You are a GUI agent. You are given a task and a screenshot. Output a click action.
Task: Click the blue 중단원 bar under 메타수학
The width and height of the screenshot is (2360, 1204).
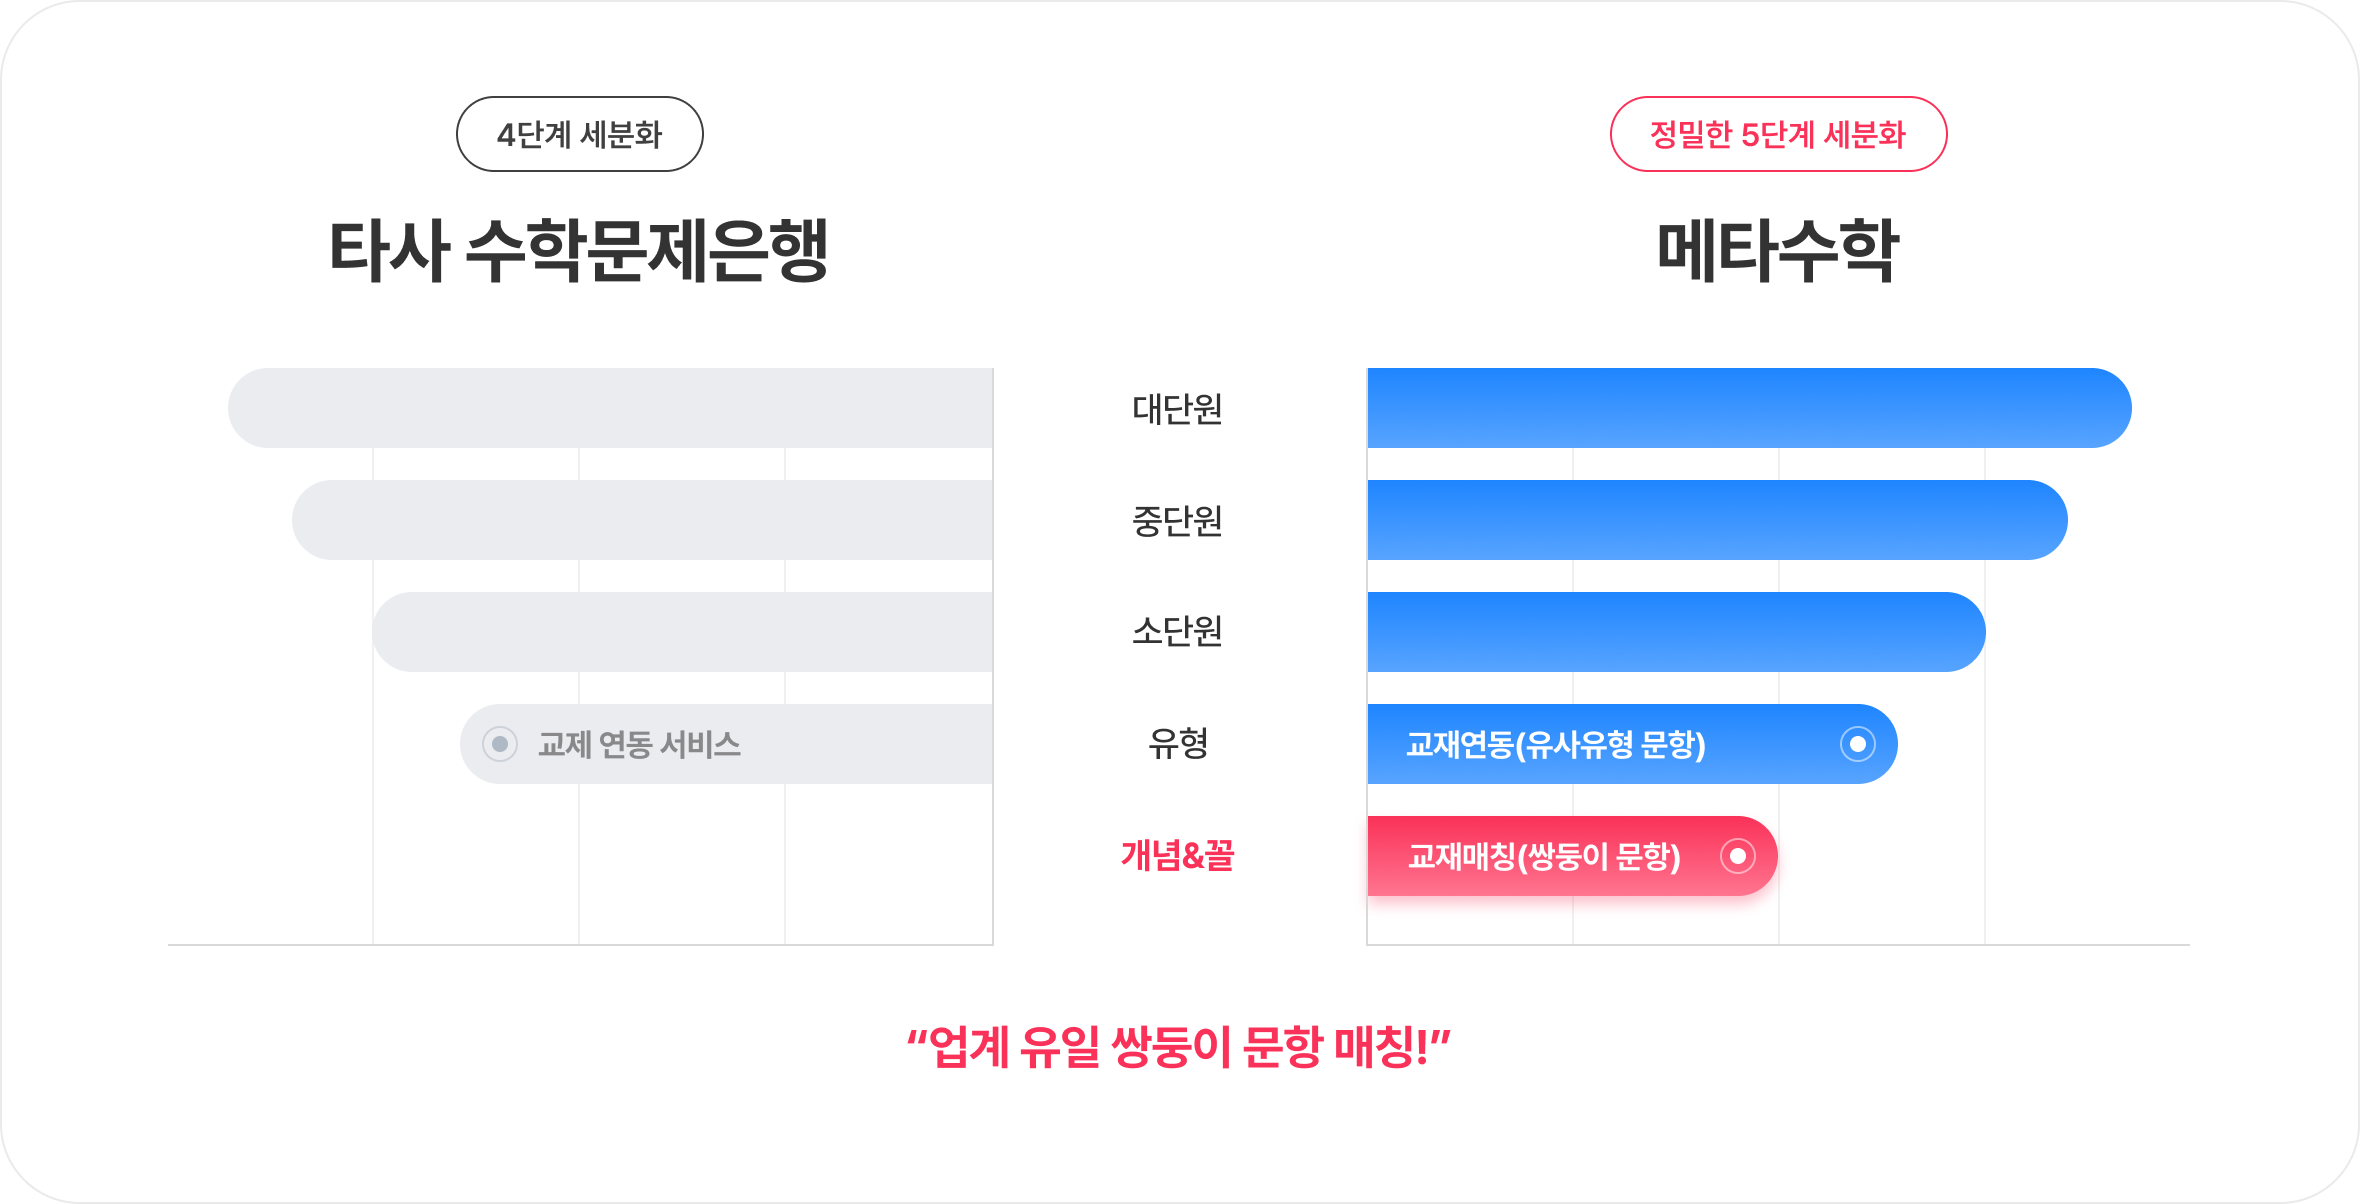(x=1716, y=520)
